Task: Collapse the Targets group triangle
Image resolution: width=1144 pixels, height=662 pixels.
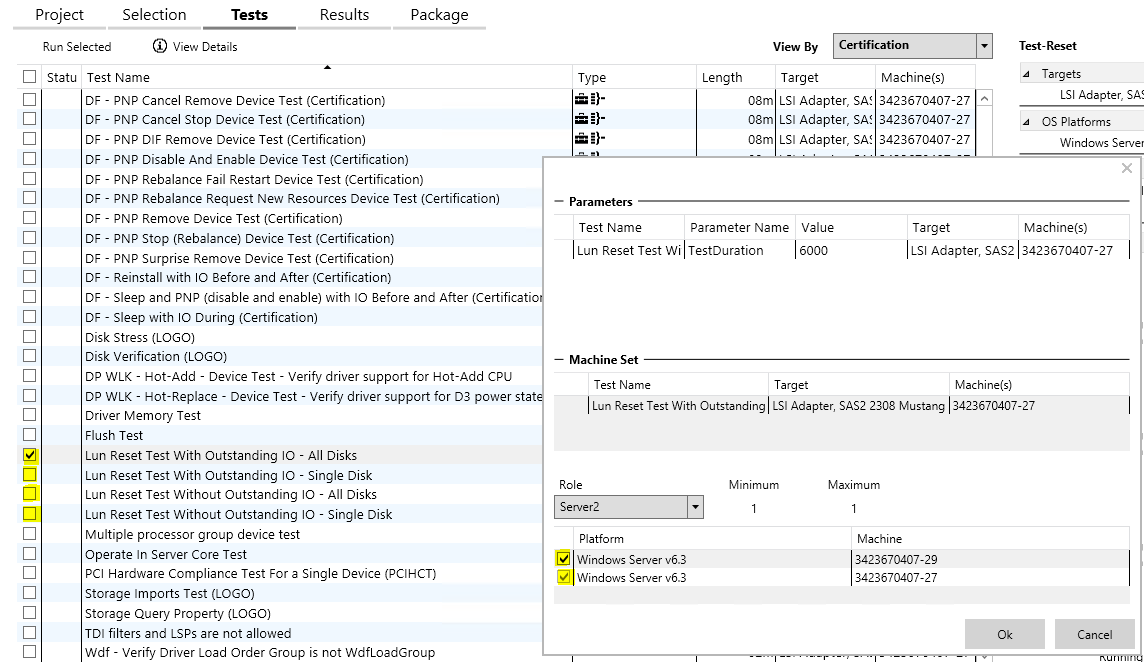Action: [x=1028, y=74]
